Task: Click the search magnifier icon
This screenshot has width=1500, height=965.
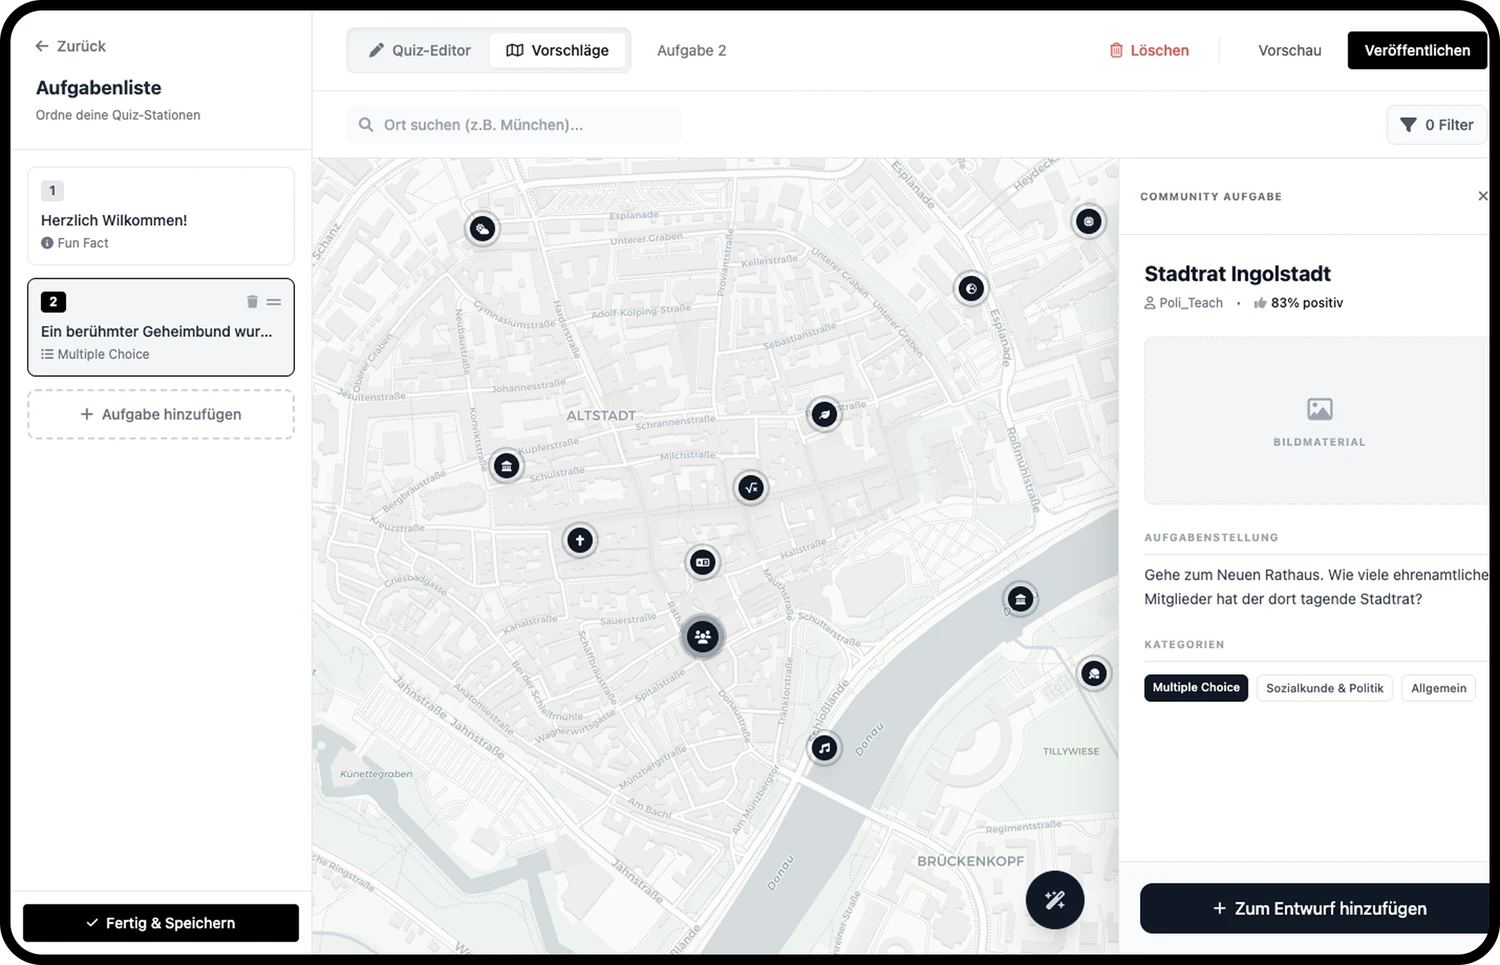Action: pos(366,125)
